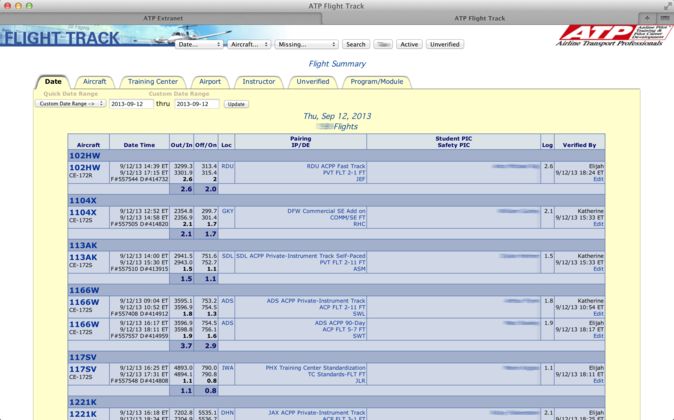Click the Unverified button in the toolbar
This screenshot has height=420, width=674.
pyautogui.click(x=444, y=45)
